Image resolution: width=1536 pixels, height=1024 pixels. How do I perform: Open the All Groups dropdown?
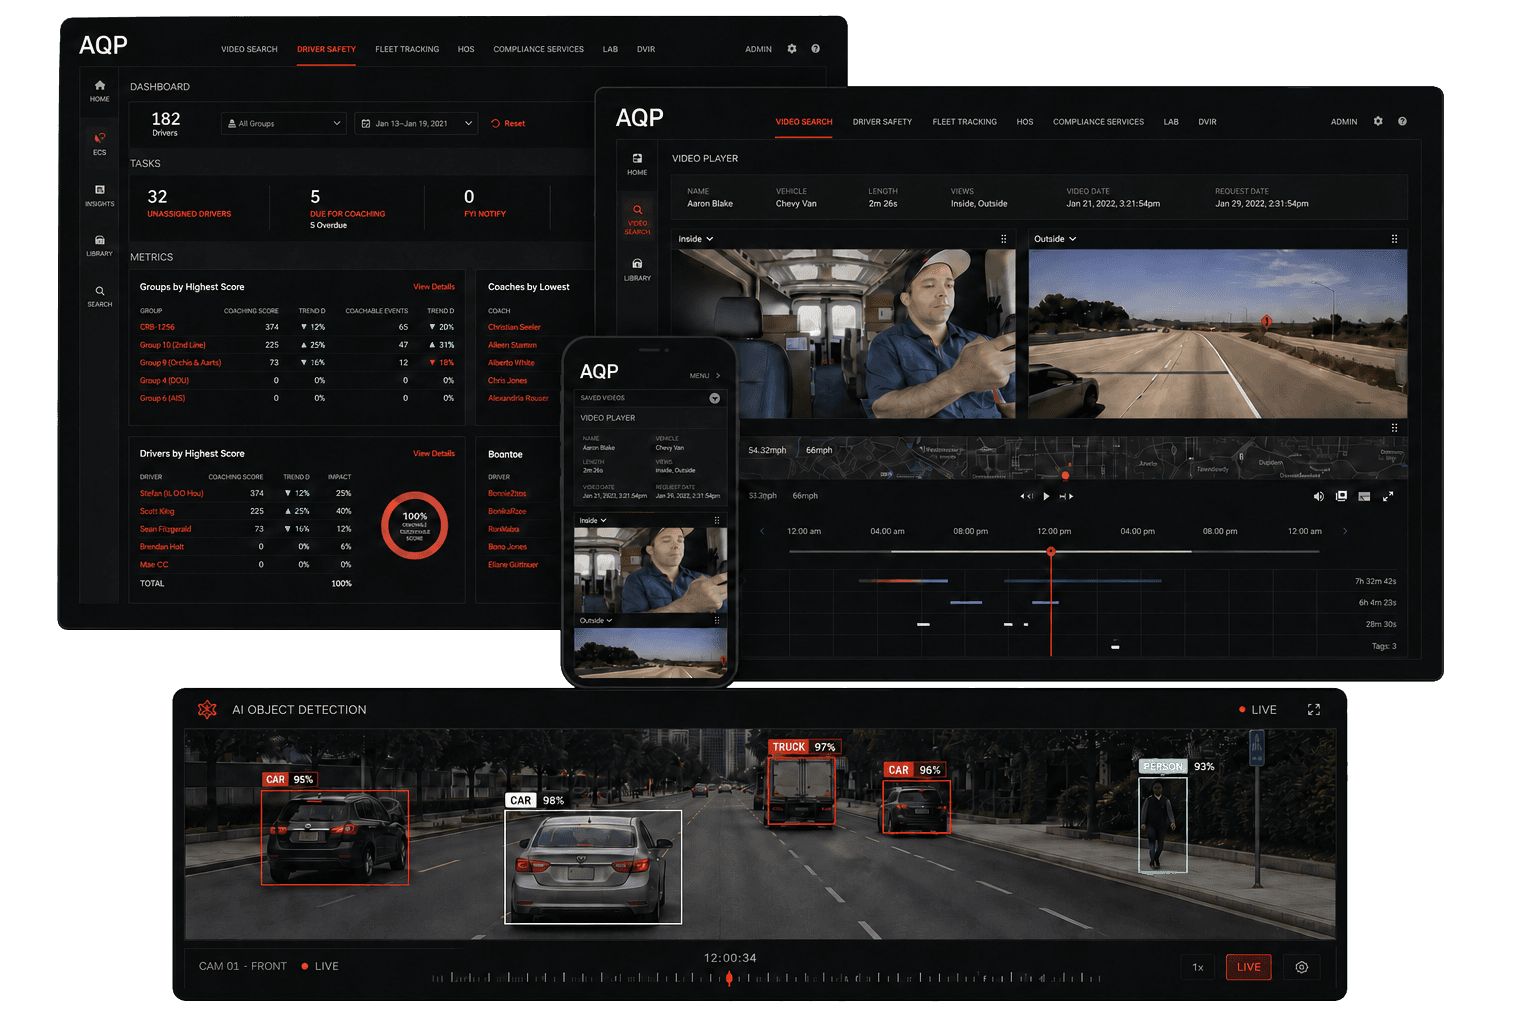click(x=284, y=124)
